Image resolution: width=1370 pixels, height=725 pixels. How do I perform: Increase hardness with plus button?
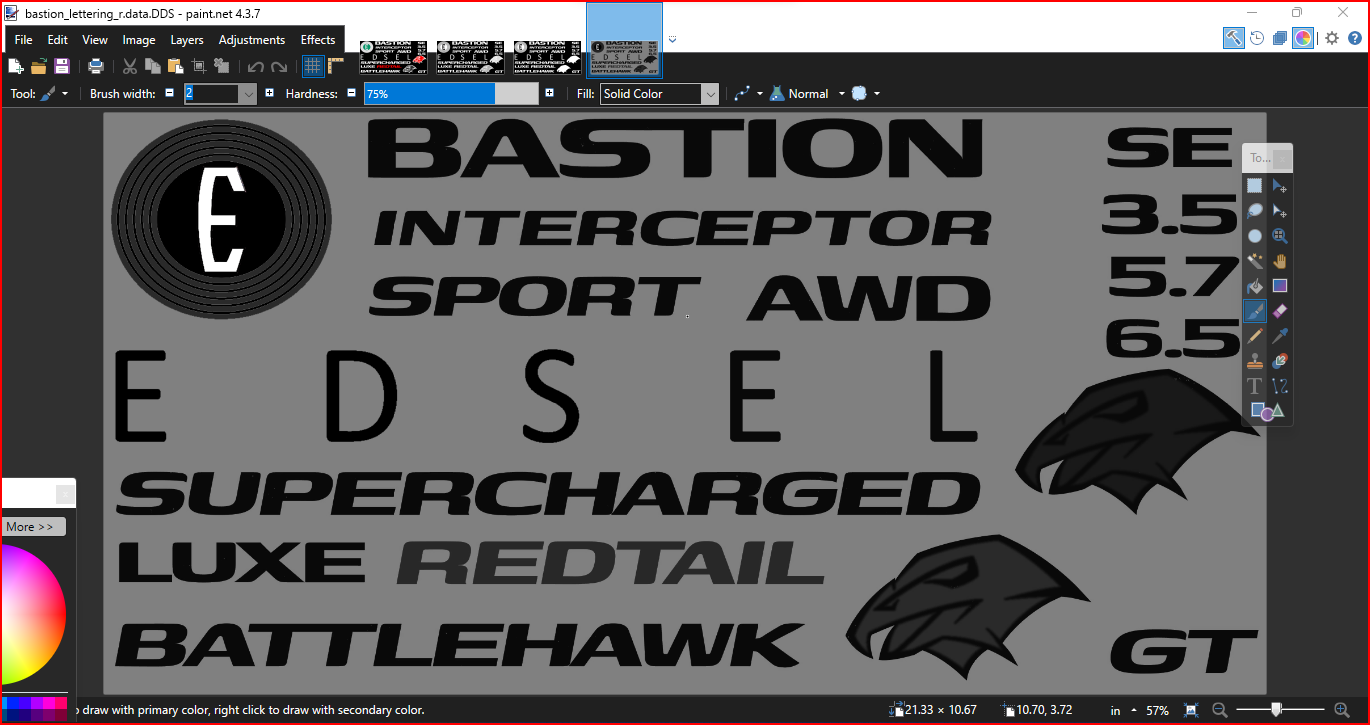[550, 93]
